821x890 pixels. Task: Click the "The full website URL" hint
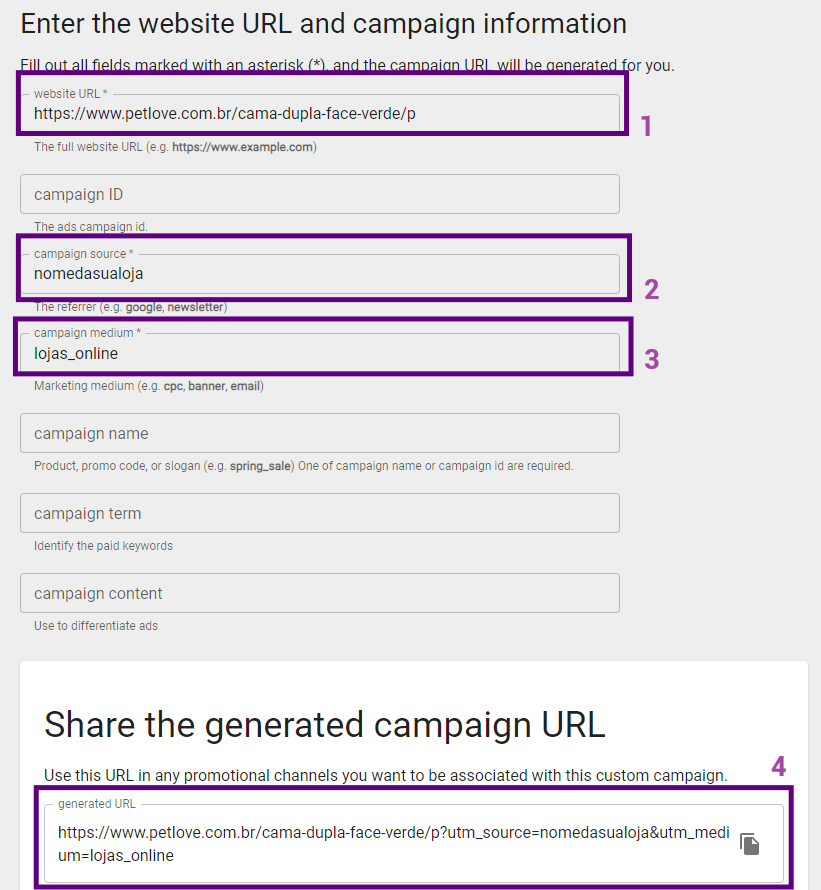click(175, 147)
